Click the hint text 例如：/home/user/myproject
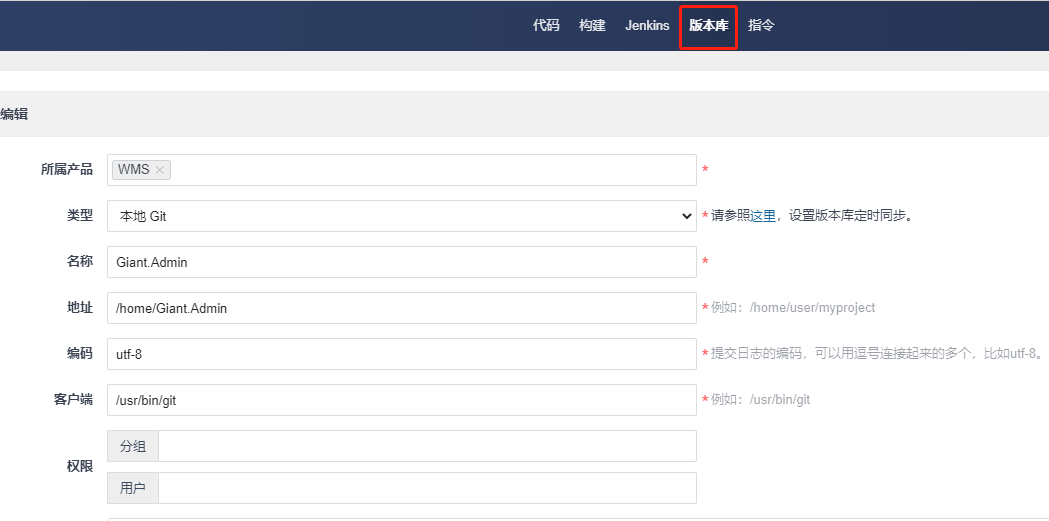The image size is (1049, 521). pos(793,308)
